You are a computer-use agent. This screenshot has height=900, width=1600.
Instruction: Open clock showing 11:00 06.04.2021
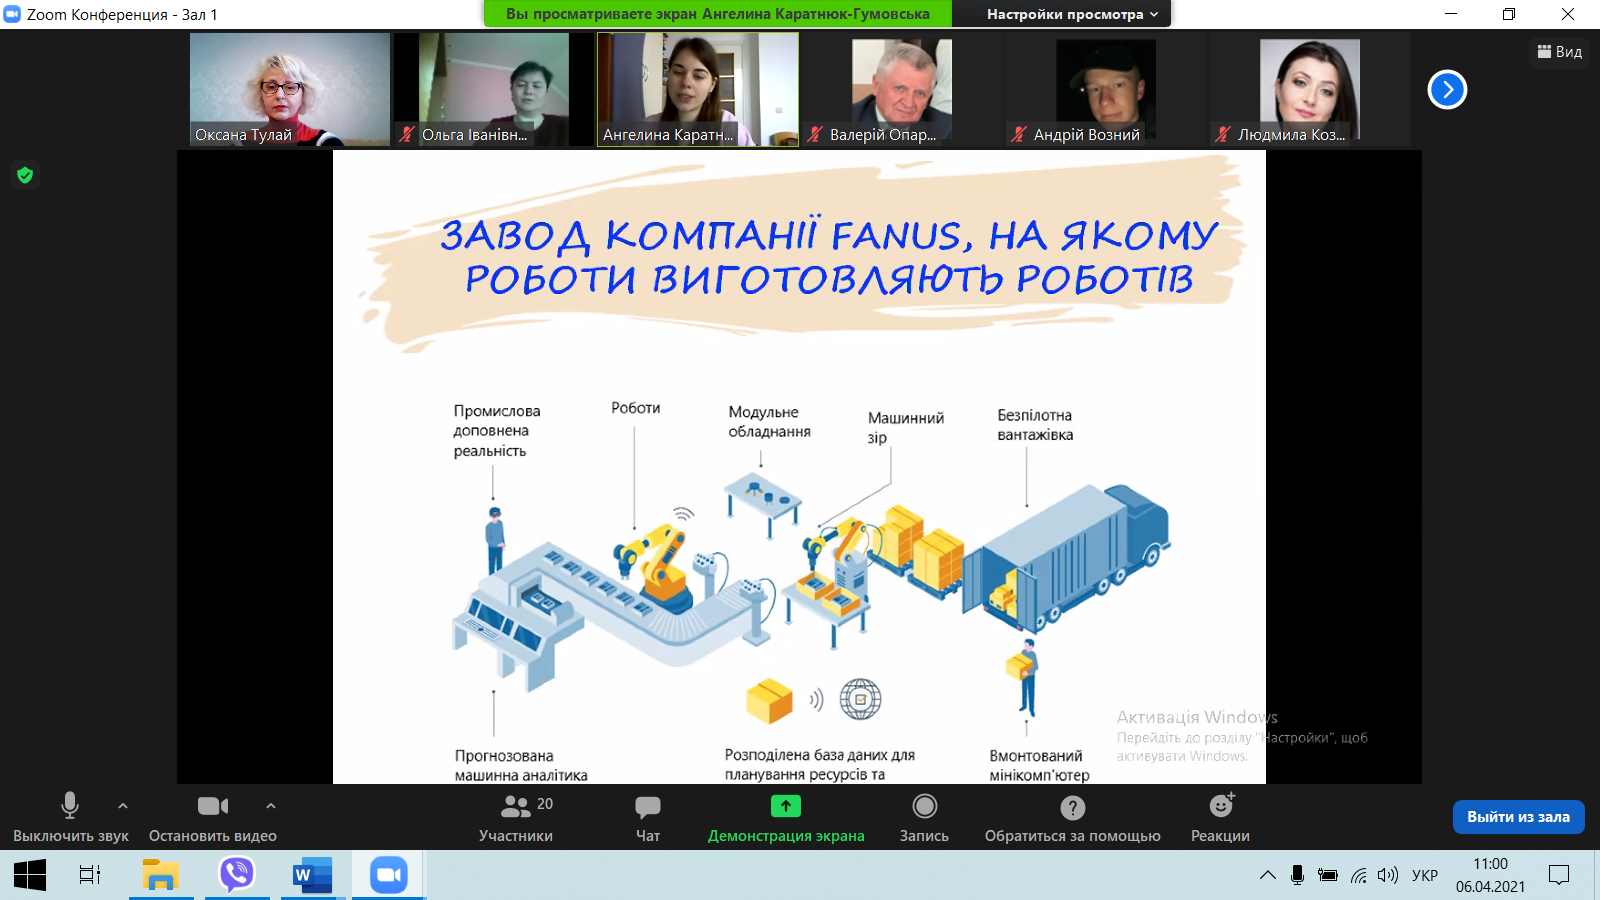1490,875
